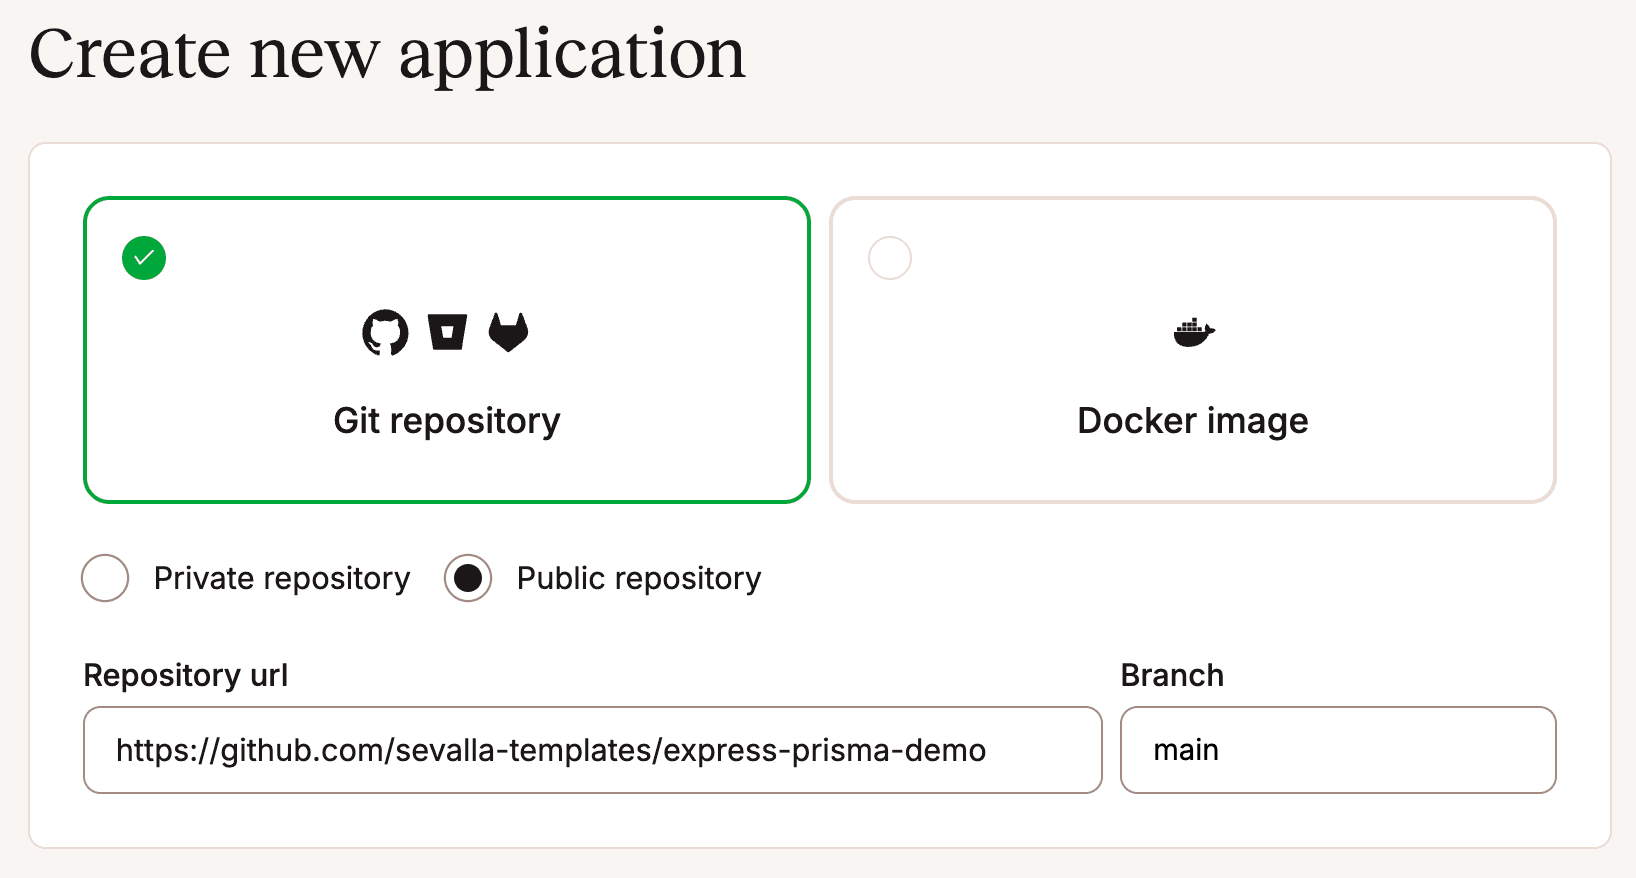Click the unselected circle on Docker image card
The width and height of the screenshot is (1636, 878).
[889, 258]
